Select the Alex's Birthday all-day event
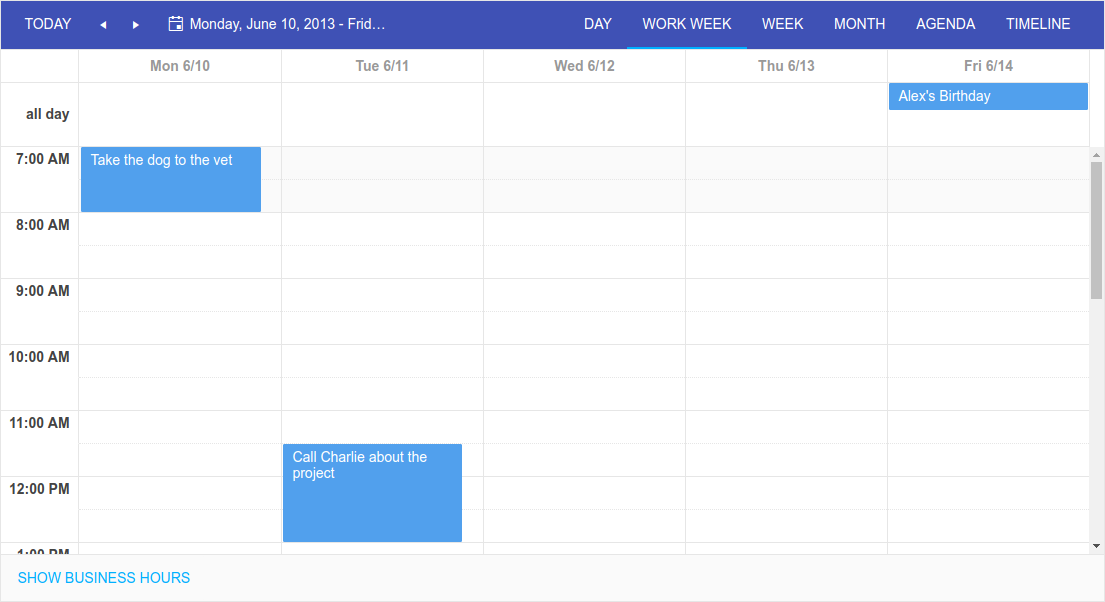The width and height of the screenshot is (1105, 602). pos(988,97)
